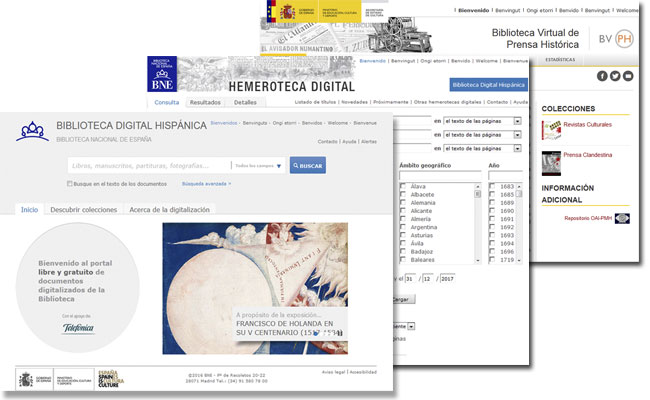Open 'Aviso legal' footer link
This screenshot has height=400, width=650.
point(333,372)
